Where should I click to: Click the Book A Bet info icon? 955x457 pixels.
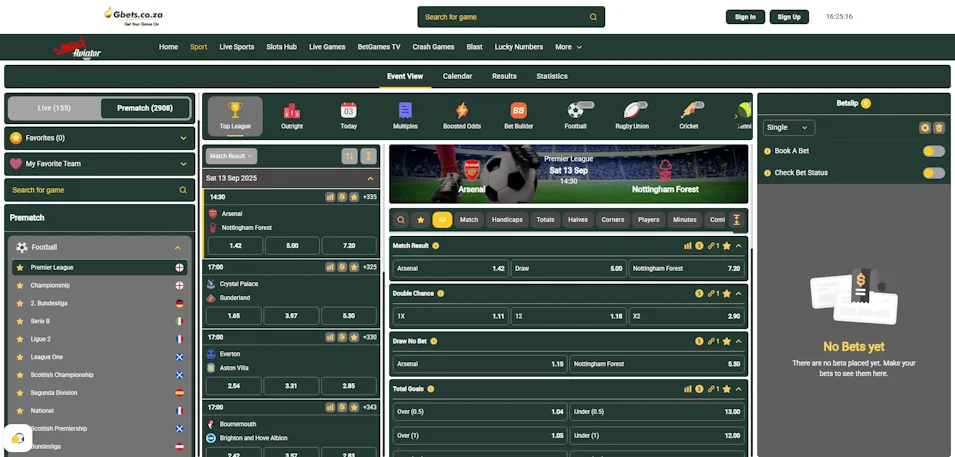coord(767,151)
